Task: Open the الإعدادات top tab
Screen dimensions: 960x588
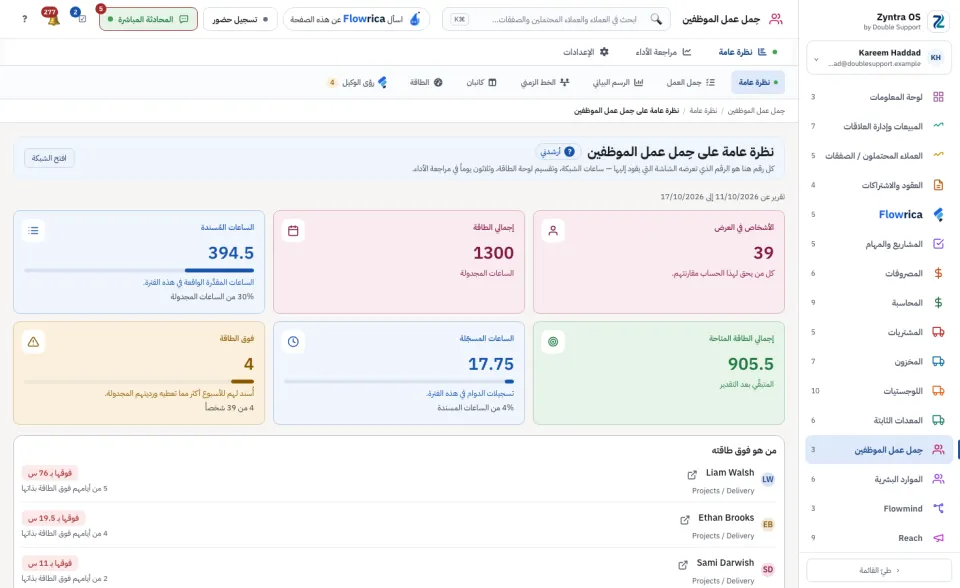Action: tap(586, 52)
